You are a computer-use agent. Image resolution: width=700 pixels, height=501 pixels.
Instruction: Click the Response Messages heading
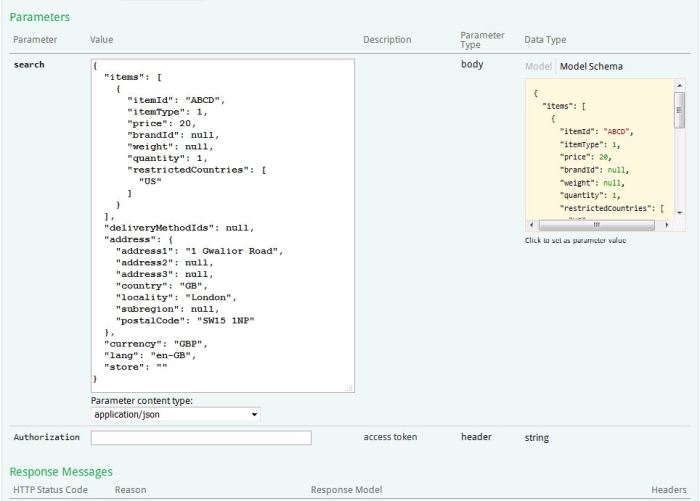(61, 472)
